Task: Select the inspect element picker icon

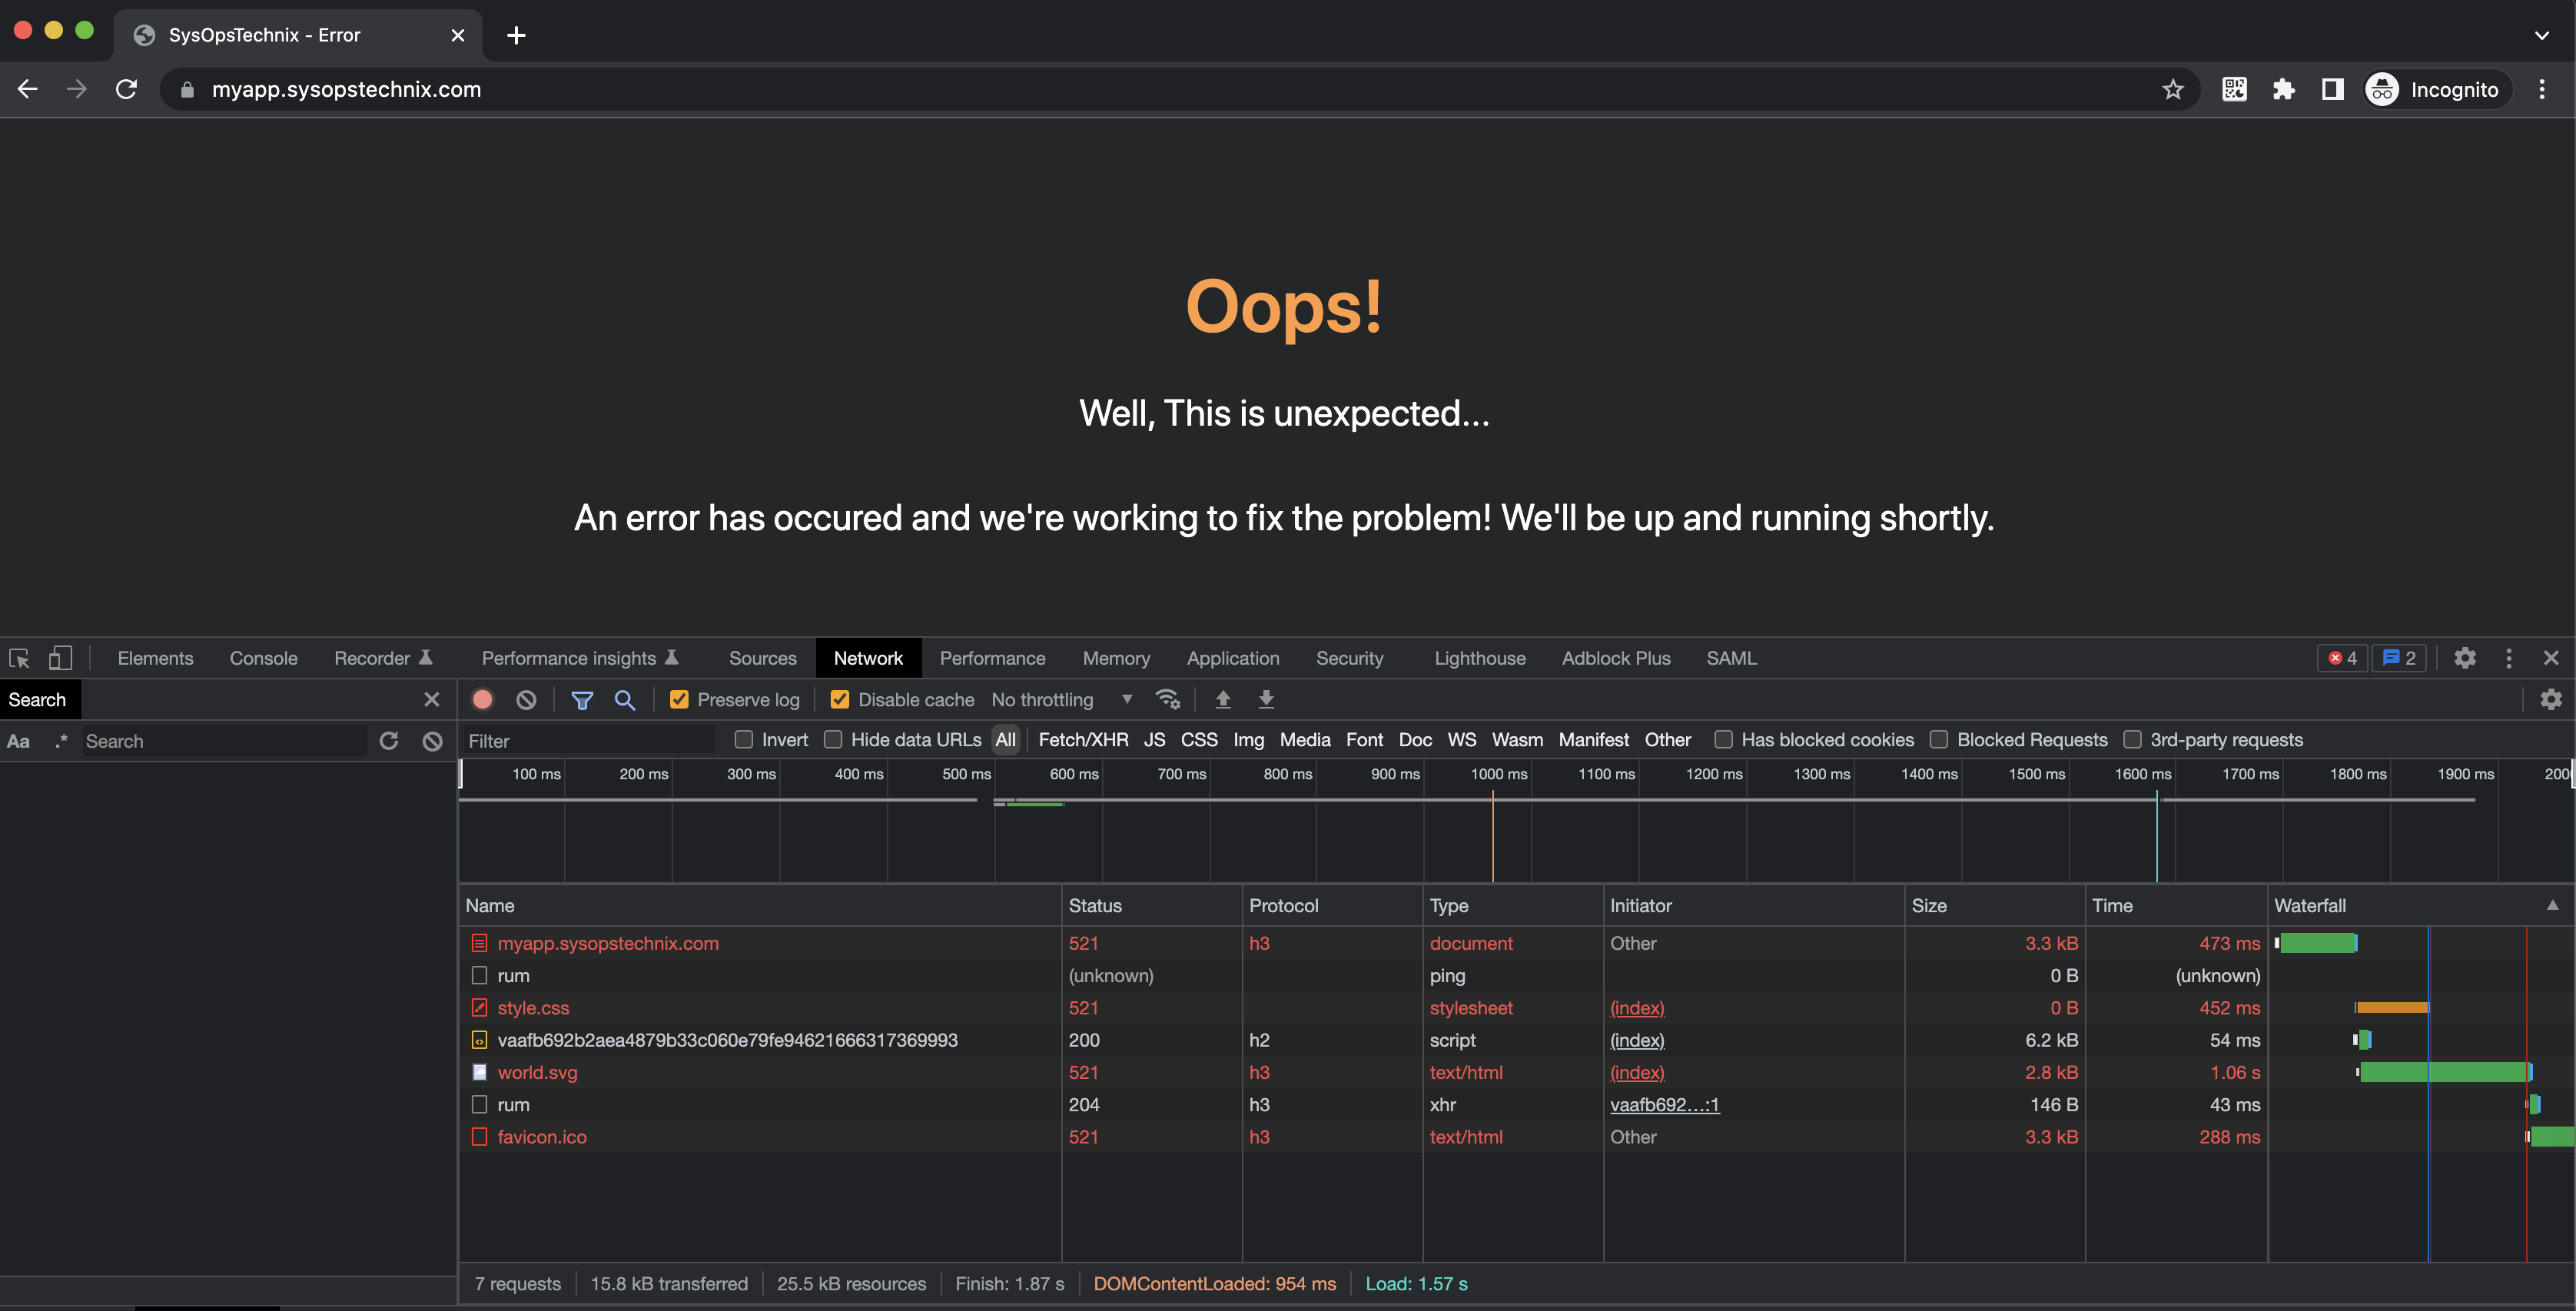Action: pos(19,658)
